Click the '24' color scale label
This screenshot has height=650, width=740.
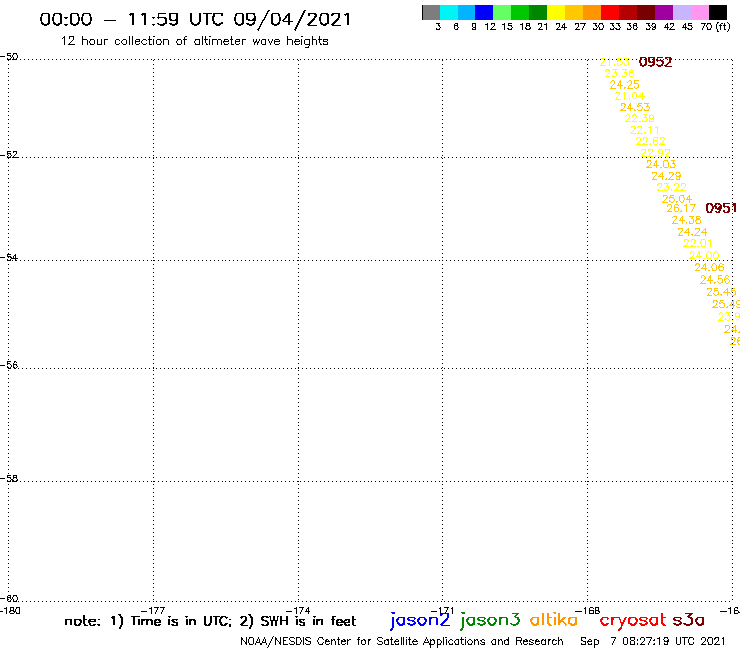(x=561, y=27)
